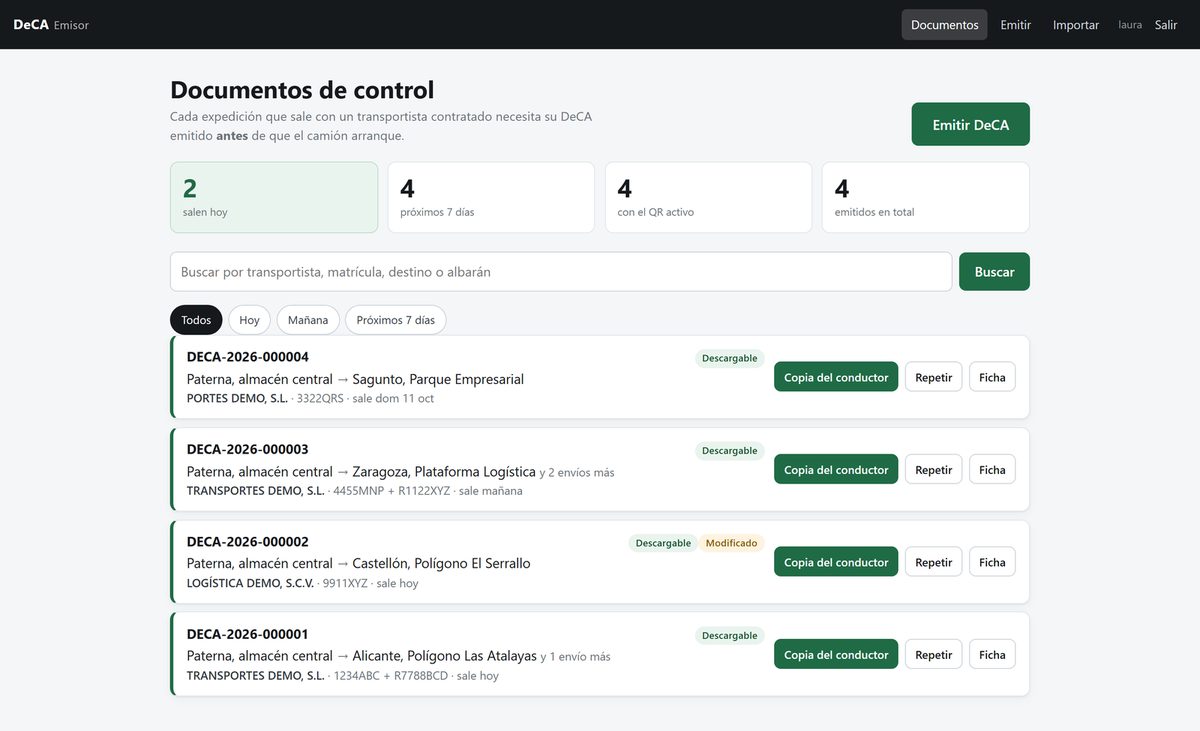Open the Documentos nav item

[944, 25]
